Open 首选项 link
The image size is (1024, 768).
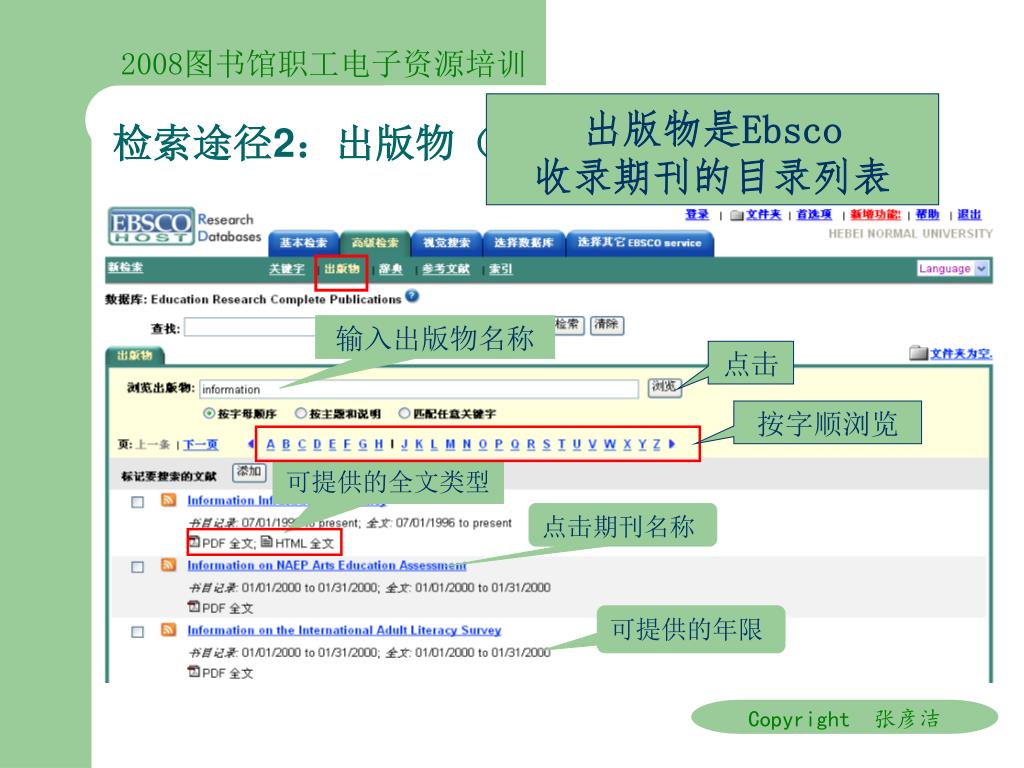pos(814,214)
